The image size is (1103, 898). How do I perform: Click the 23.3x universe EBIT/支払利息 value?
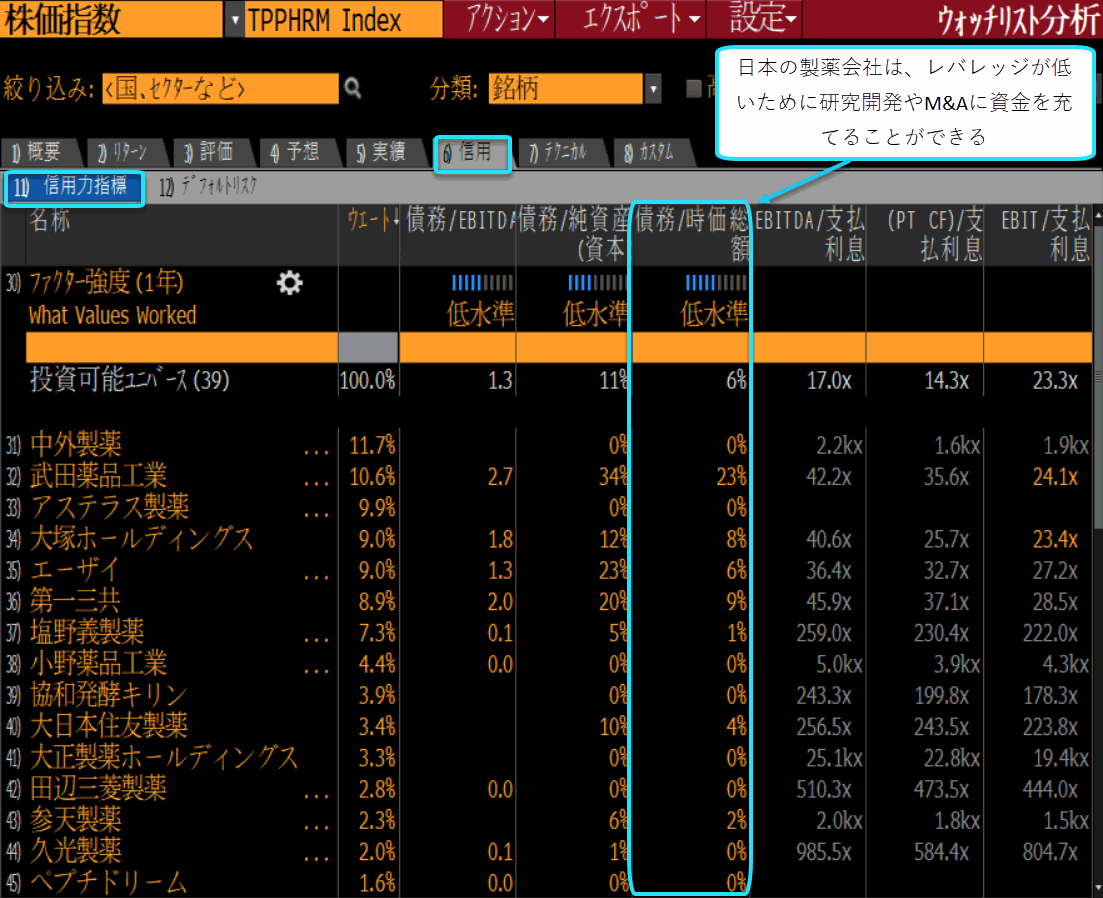point(1055,380)
